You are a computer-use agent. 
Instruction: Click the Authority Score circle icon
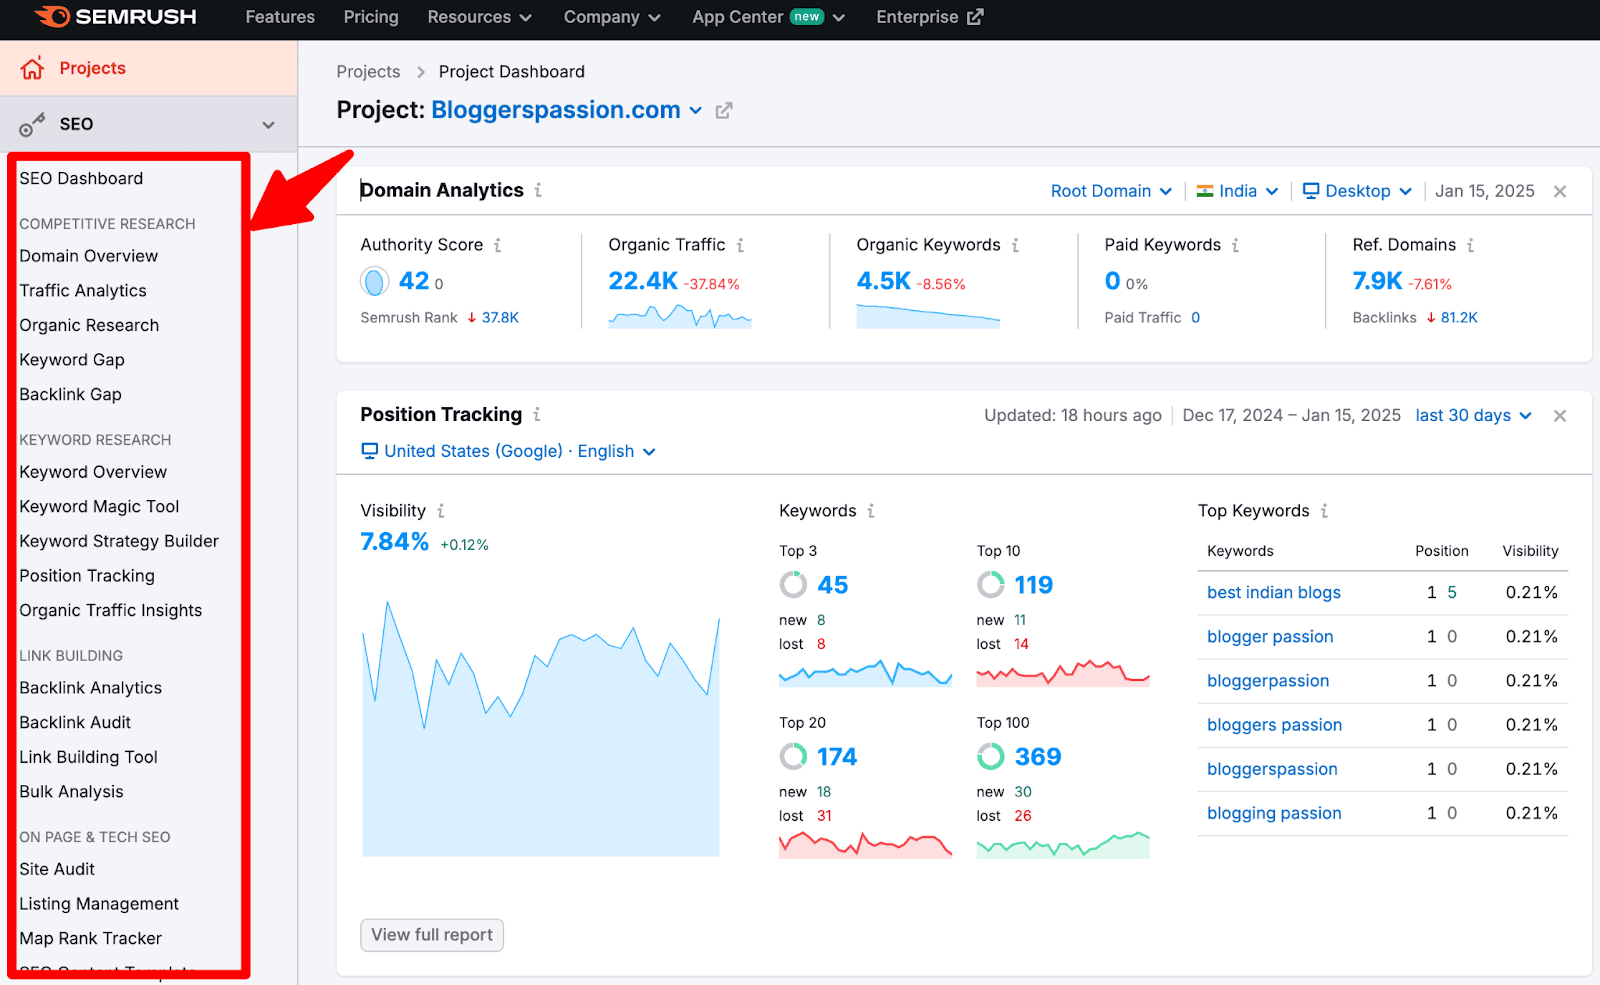pos(375,282)
